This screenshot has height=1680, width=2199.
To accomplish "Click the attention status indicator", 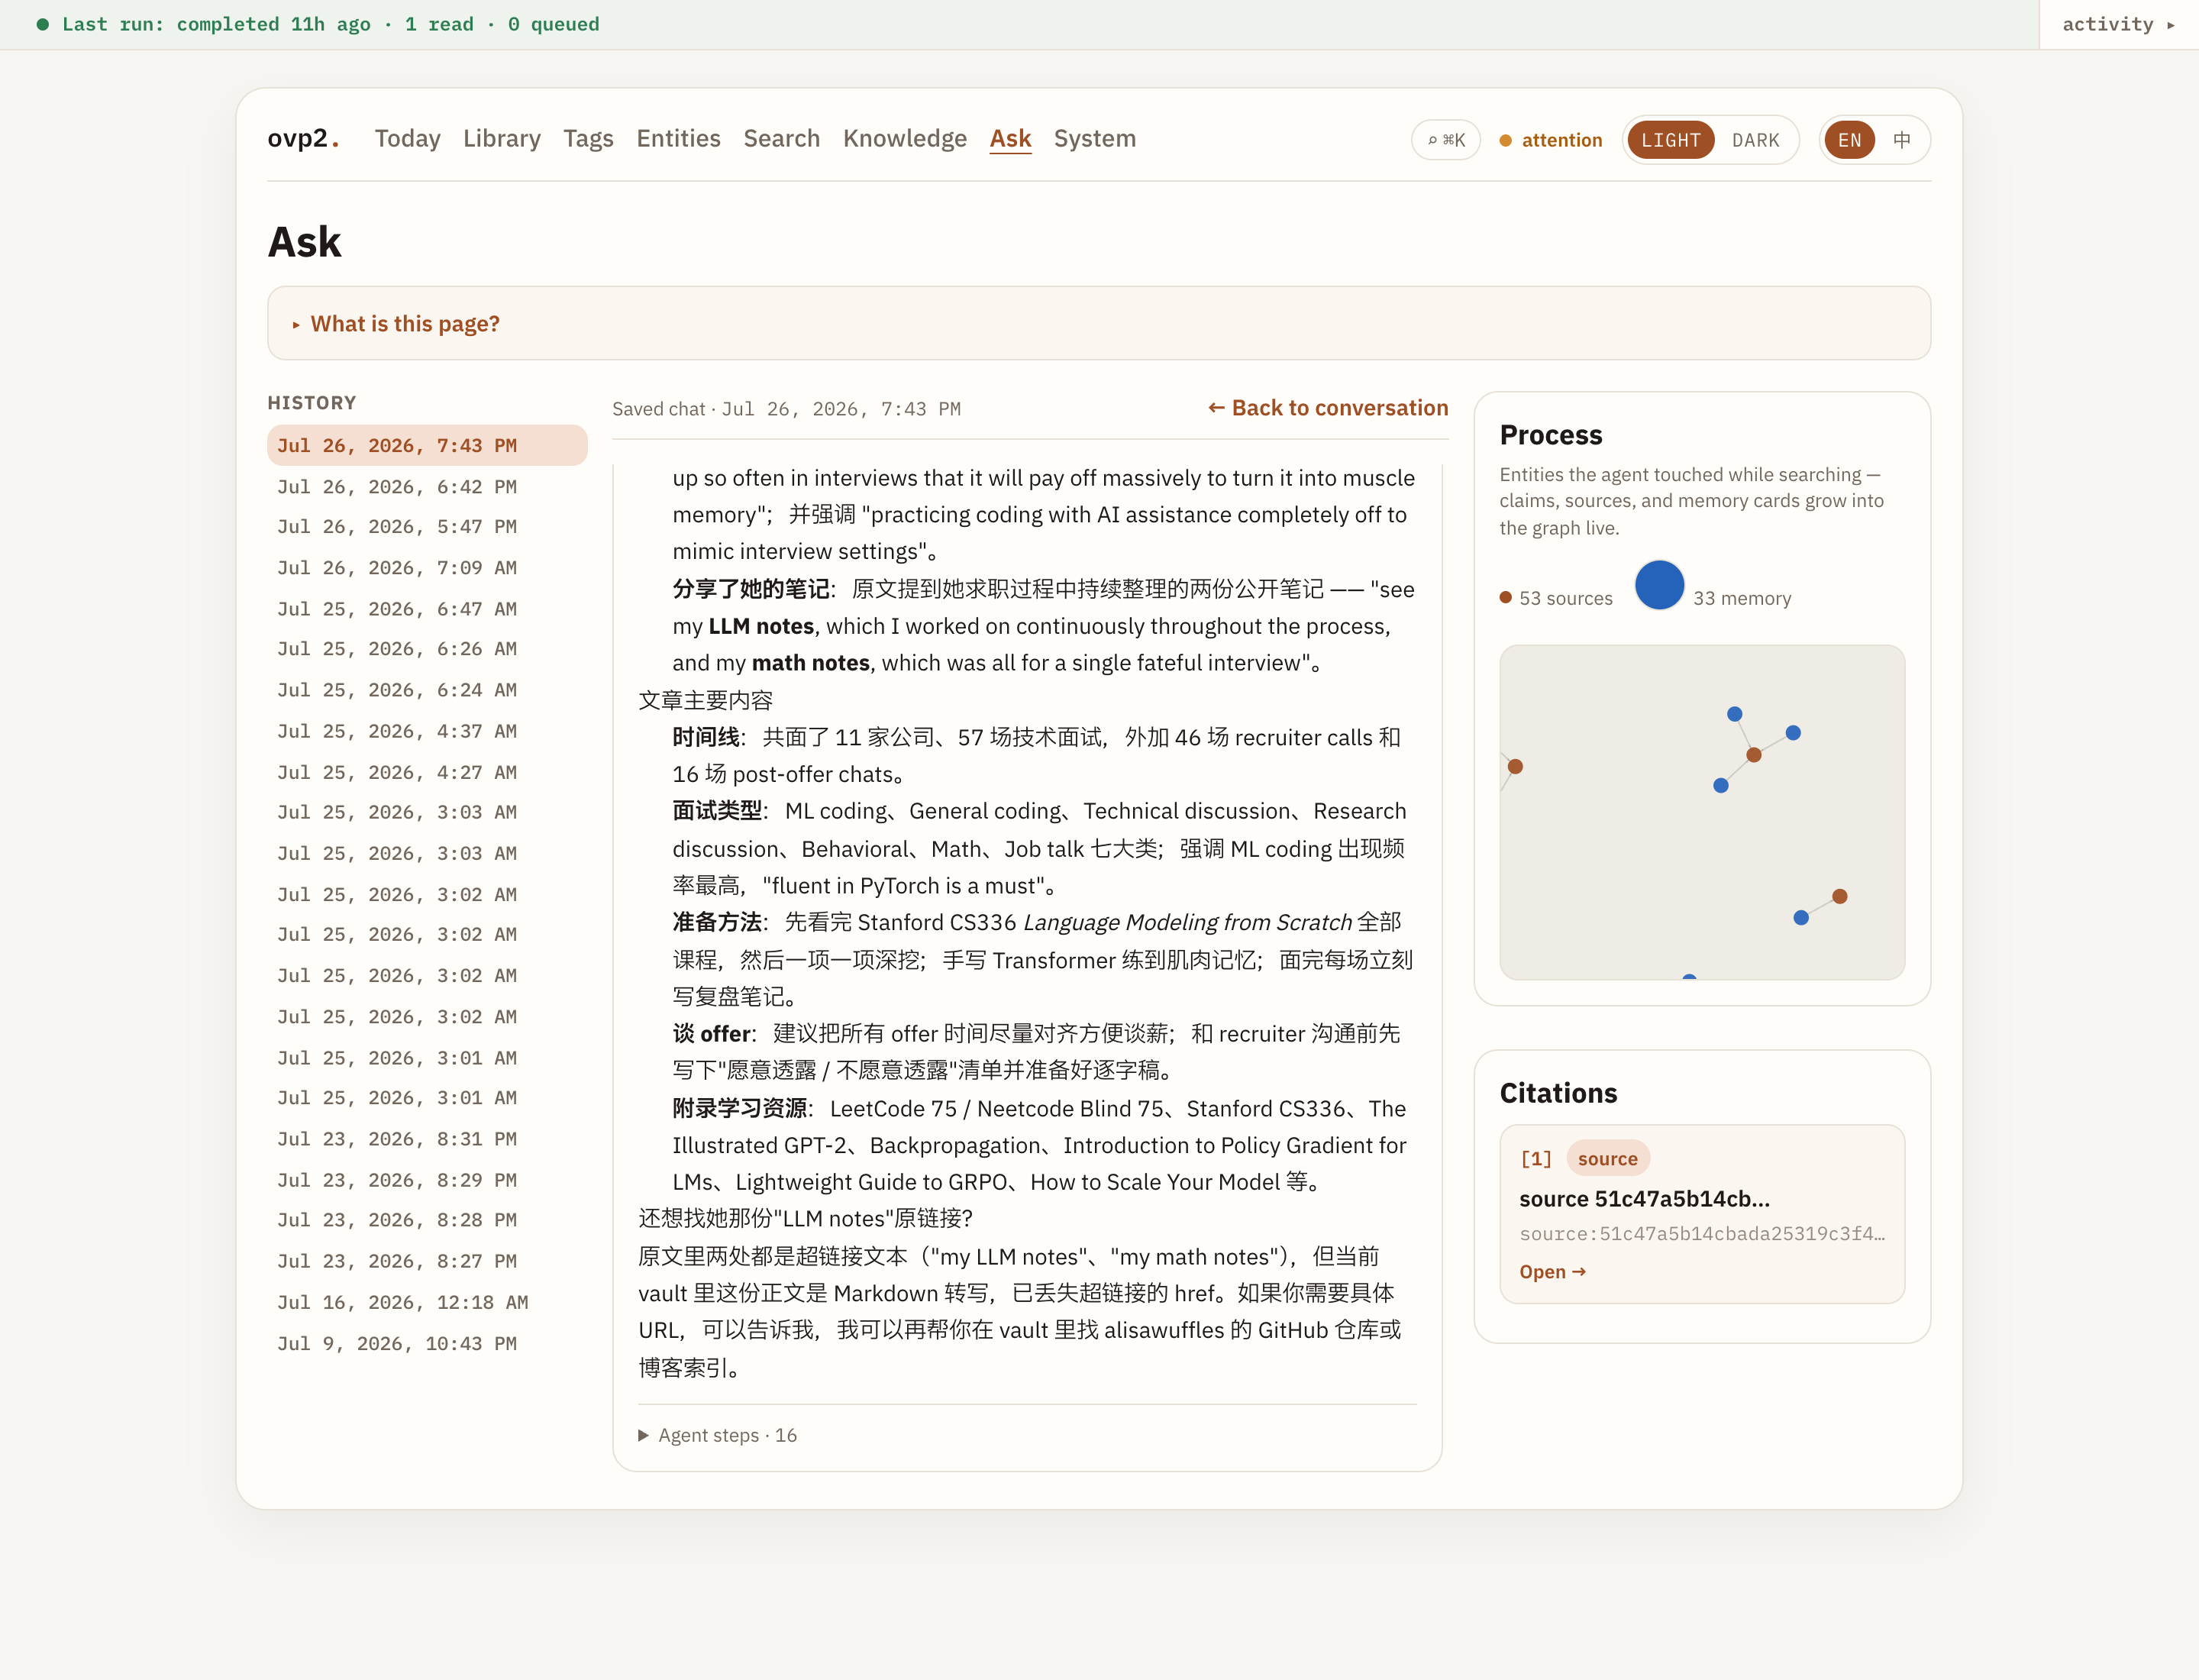I will (1550, 140).
